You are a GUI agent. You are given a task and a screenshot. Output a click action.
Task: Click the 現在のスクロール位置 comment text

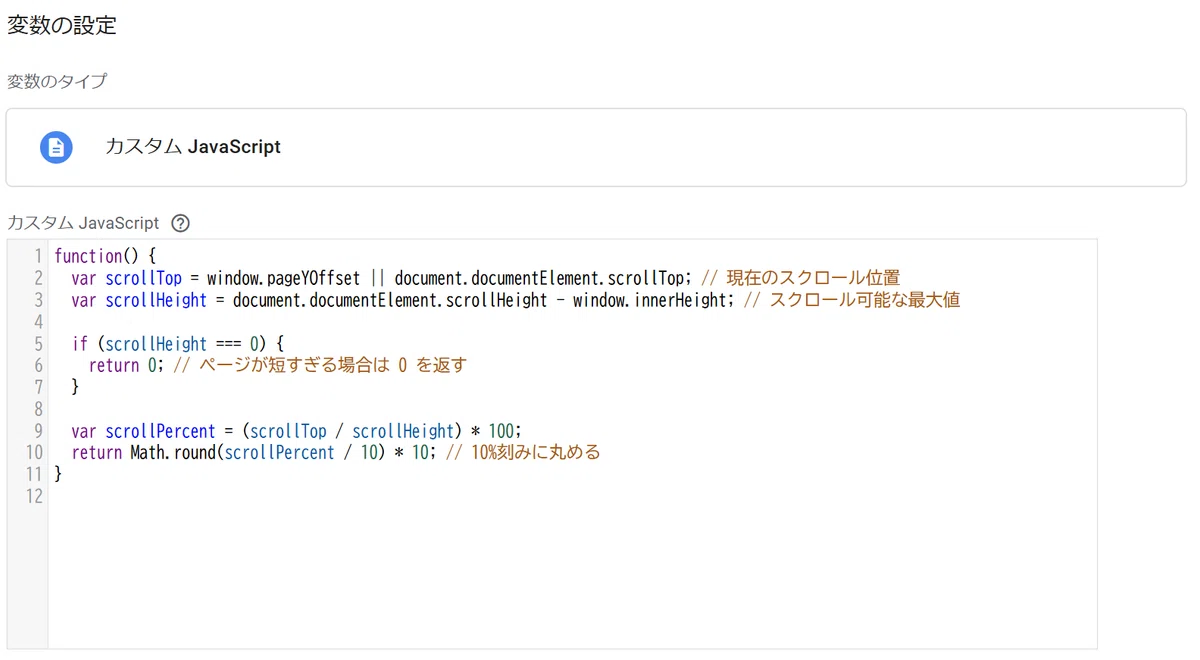pyautogui.click(x=814, y=278)
